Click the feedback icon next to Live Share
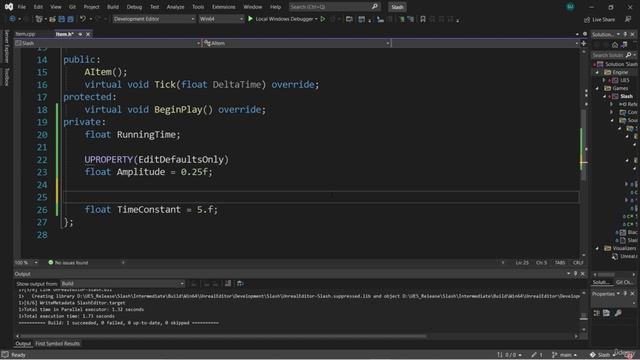The image size is (640, 360). click(628, 19)
